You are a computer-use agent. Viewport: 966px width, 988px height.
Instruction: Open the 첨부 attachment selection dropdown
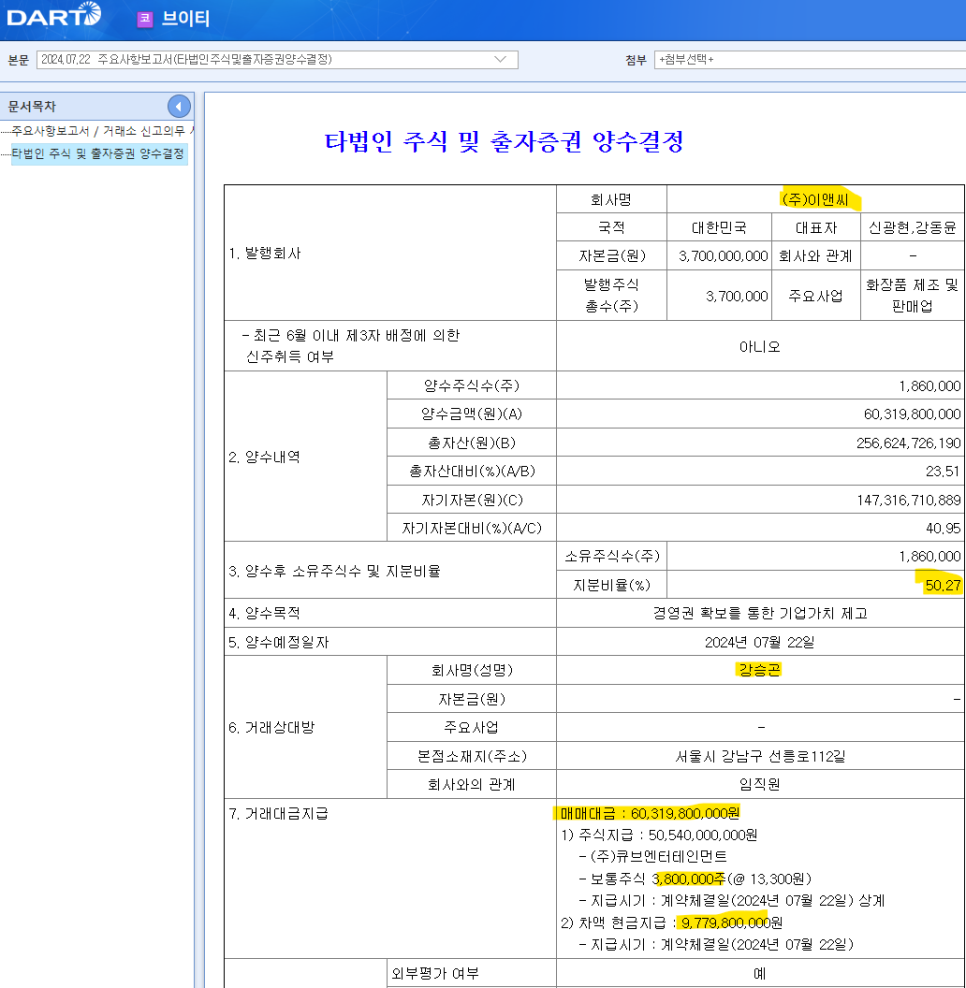pos(810,60)
